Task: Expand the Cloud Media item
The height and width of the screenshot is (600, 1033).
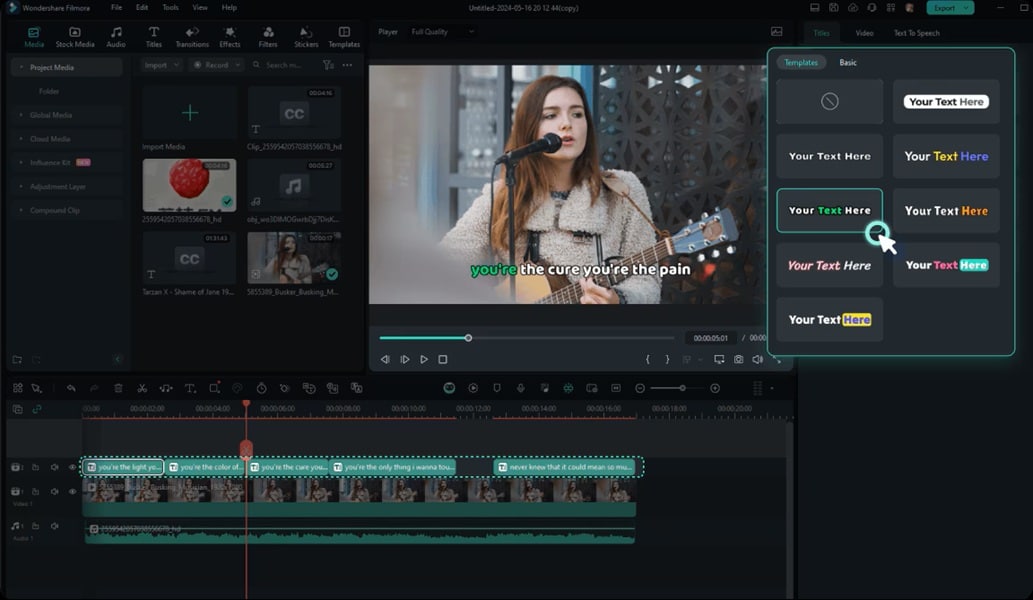Action: (x=22, y=139)
